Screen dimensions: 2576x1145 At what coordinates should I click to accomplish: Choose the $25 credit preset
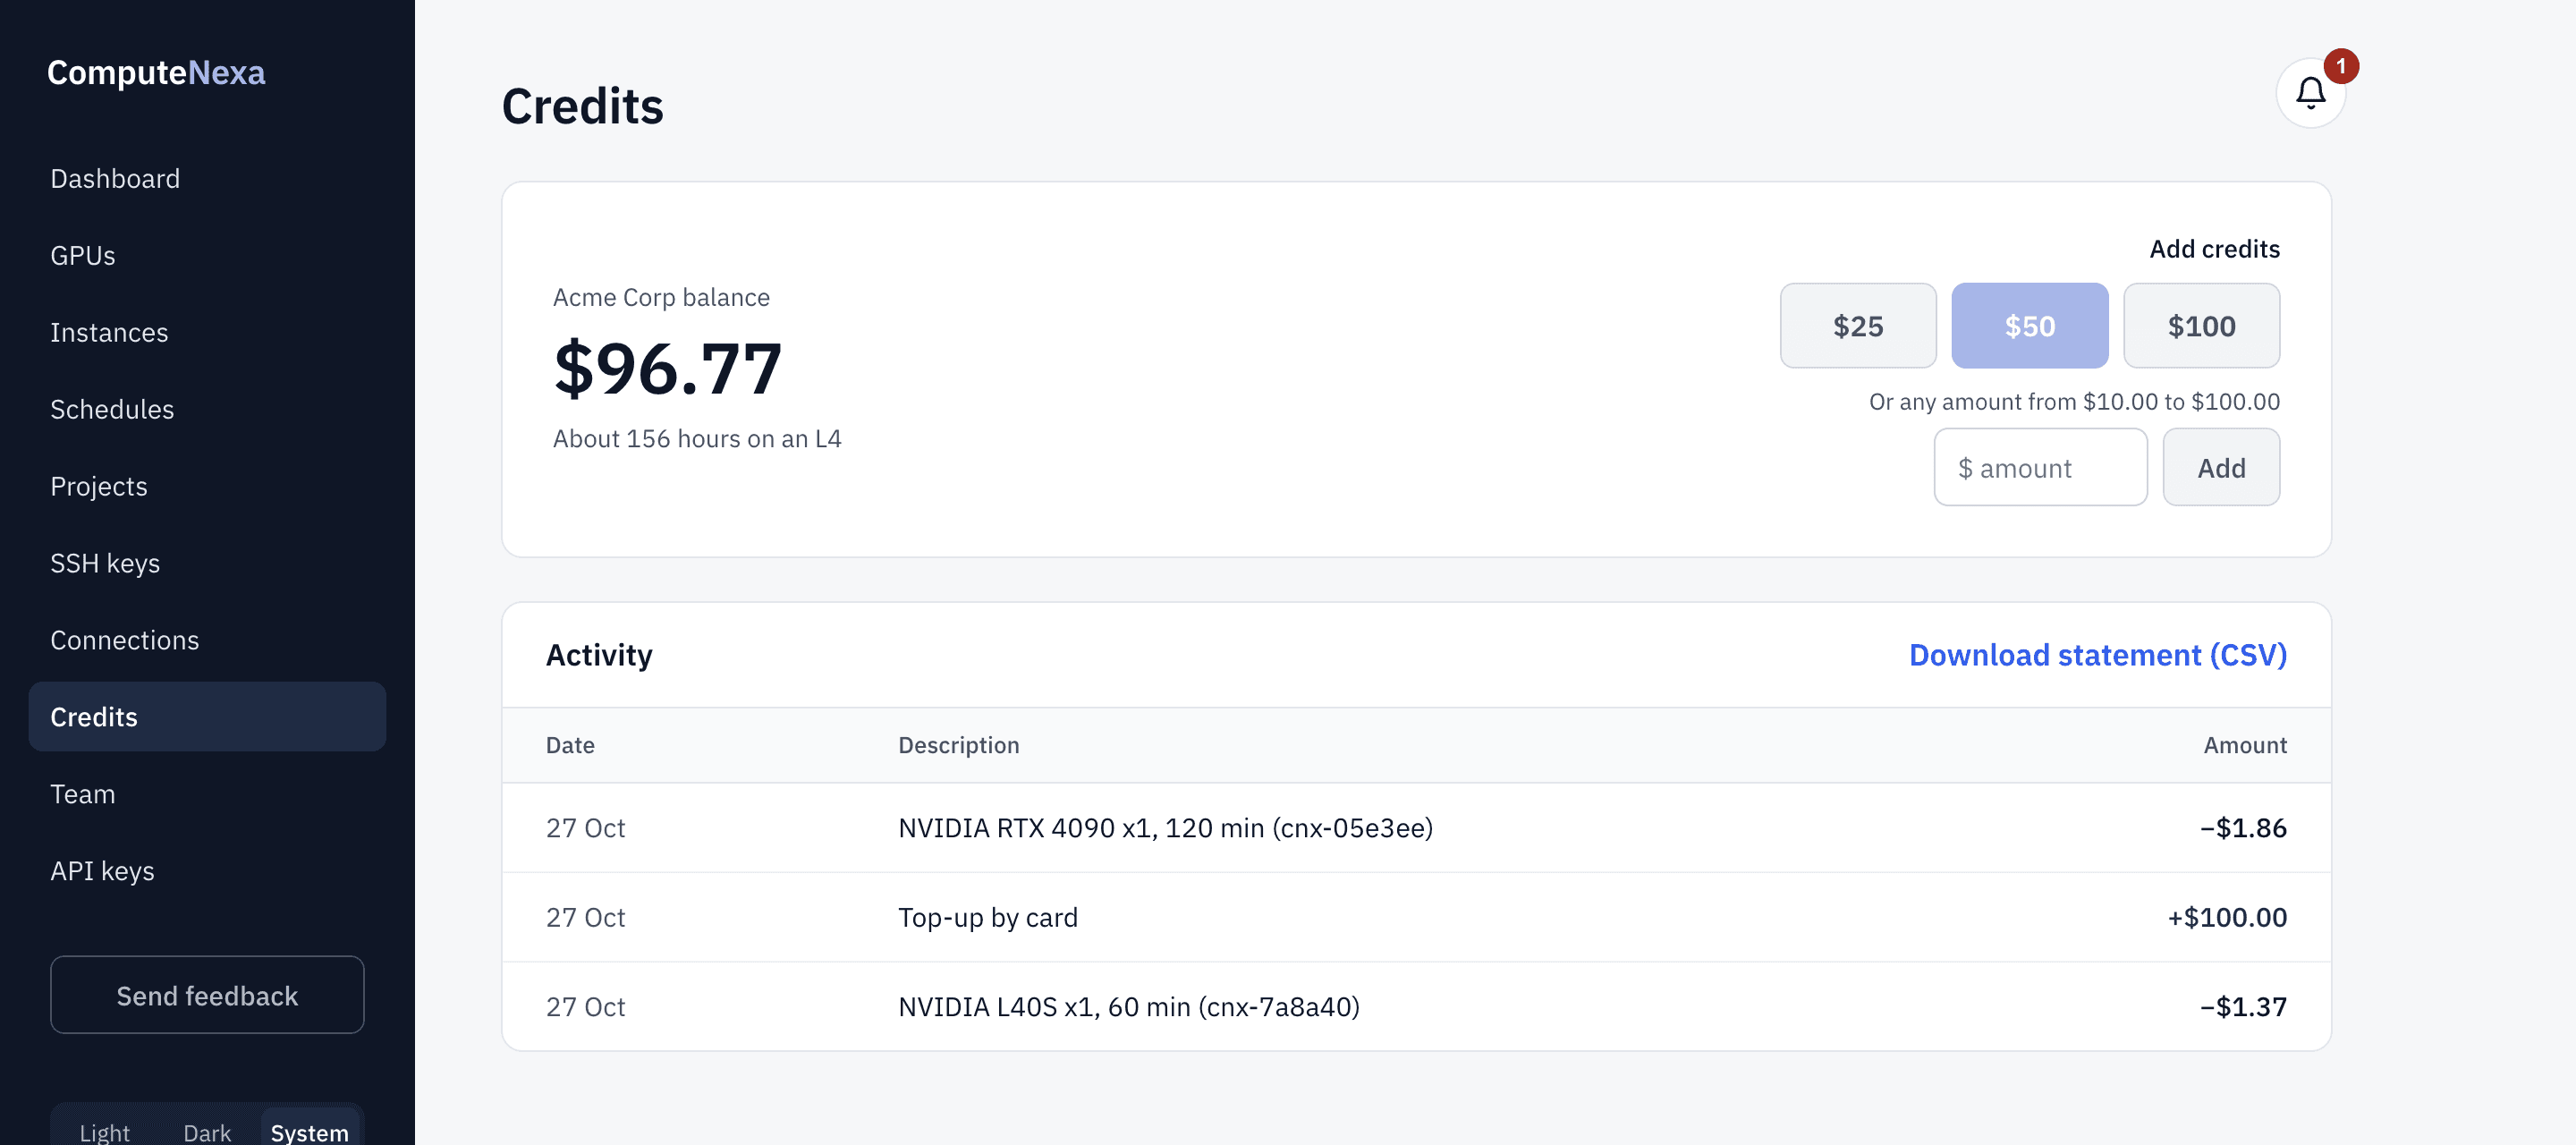coord(1858,326)
